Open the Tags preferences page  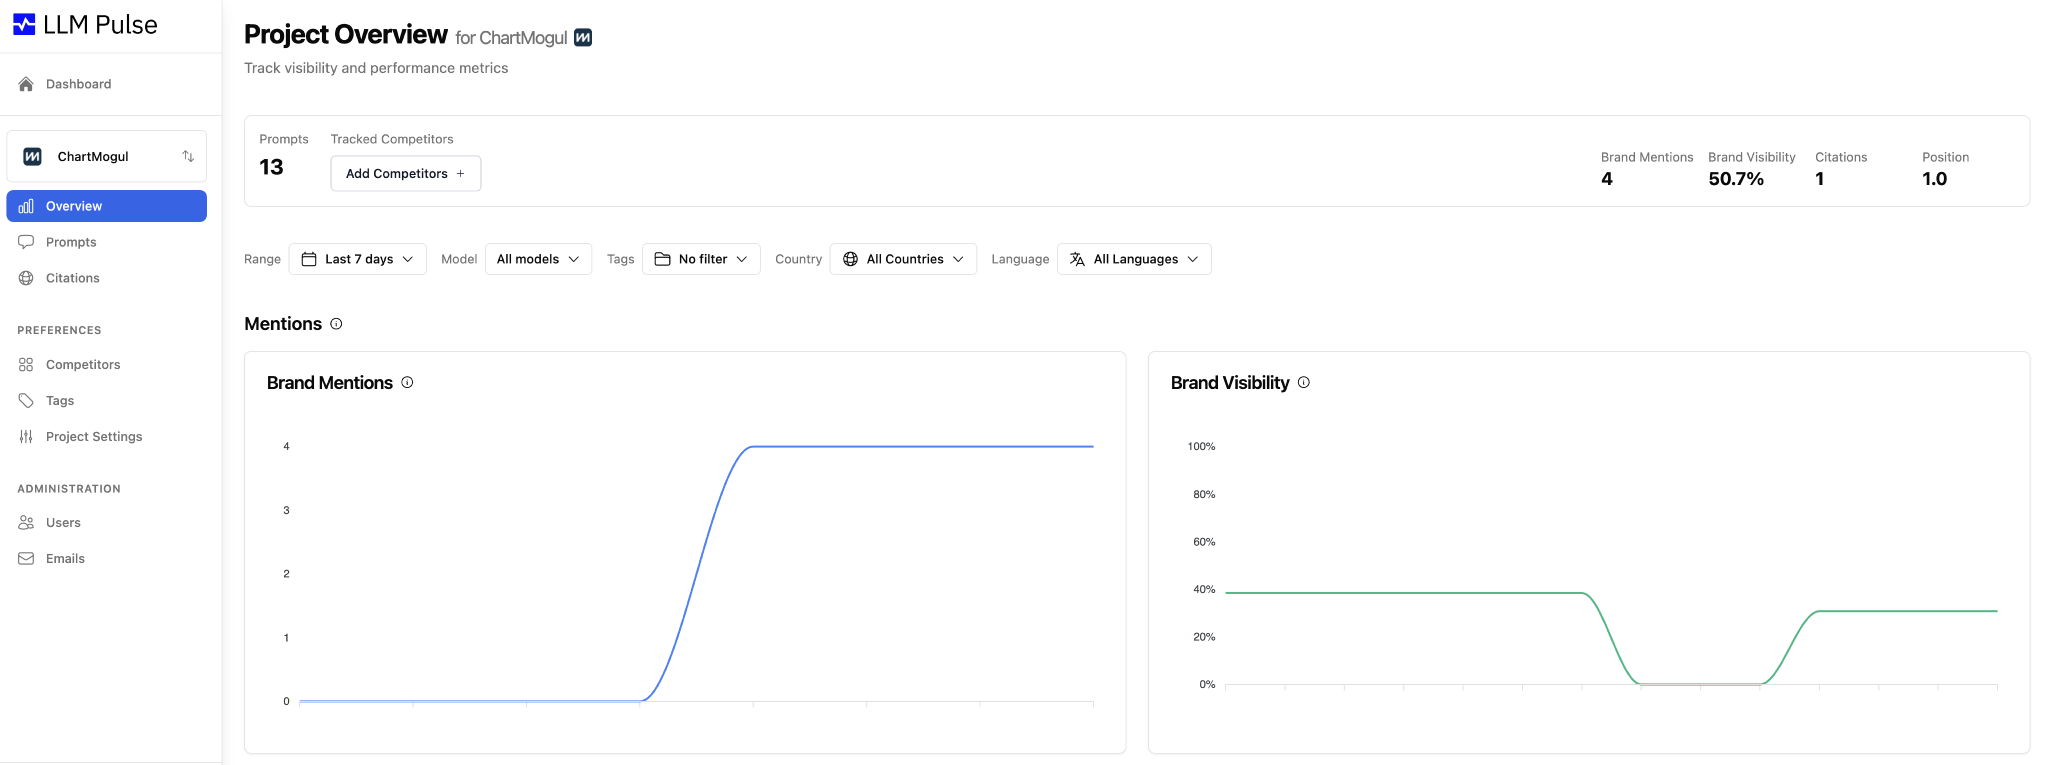click(x=107, y=401)
